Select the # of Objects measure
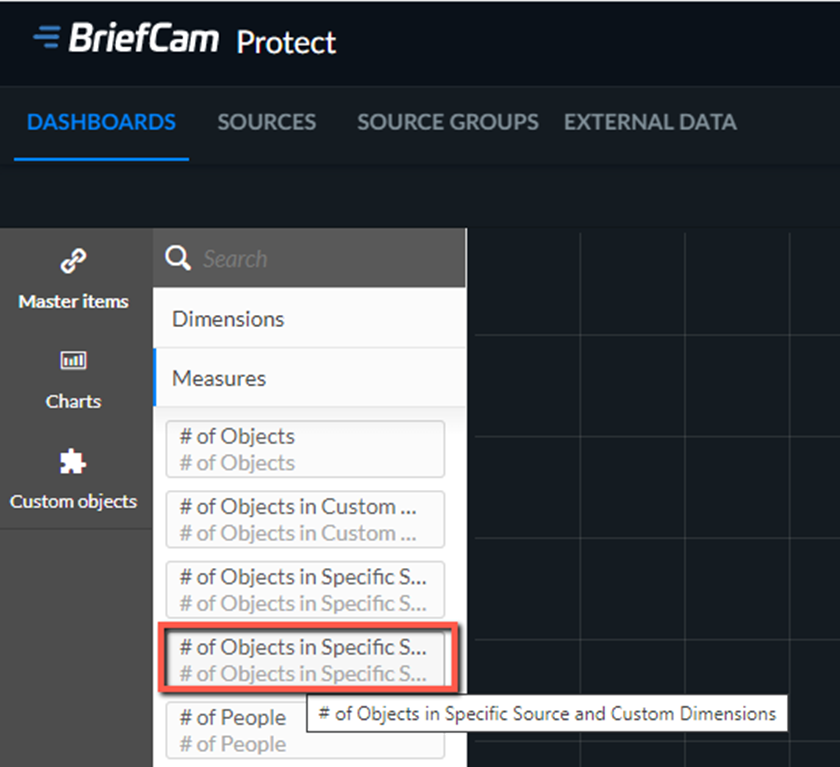The height and width of the screenshot is (767, 840). click(x=305, y=449)
